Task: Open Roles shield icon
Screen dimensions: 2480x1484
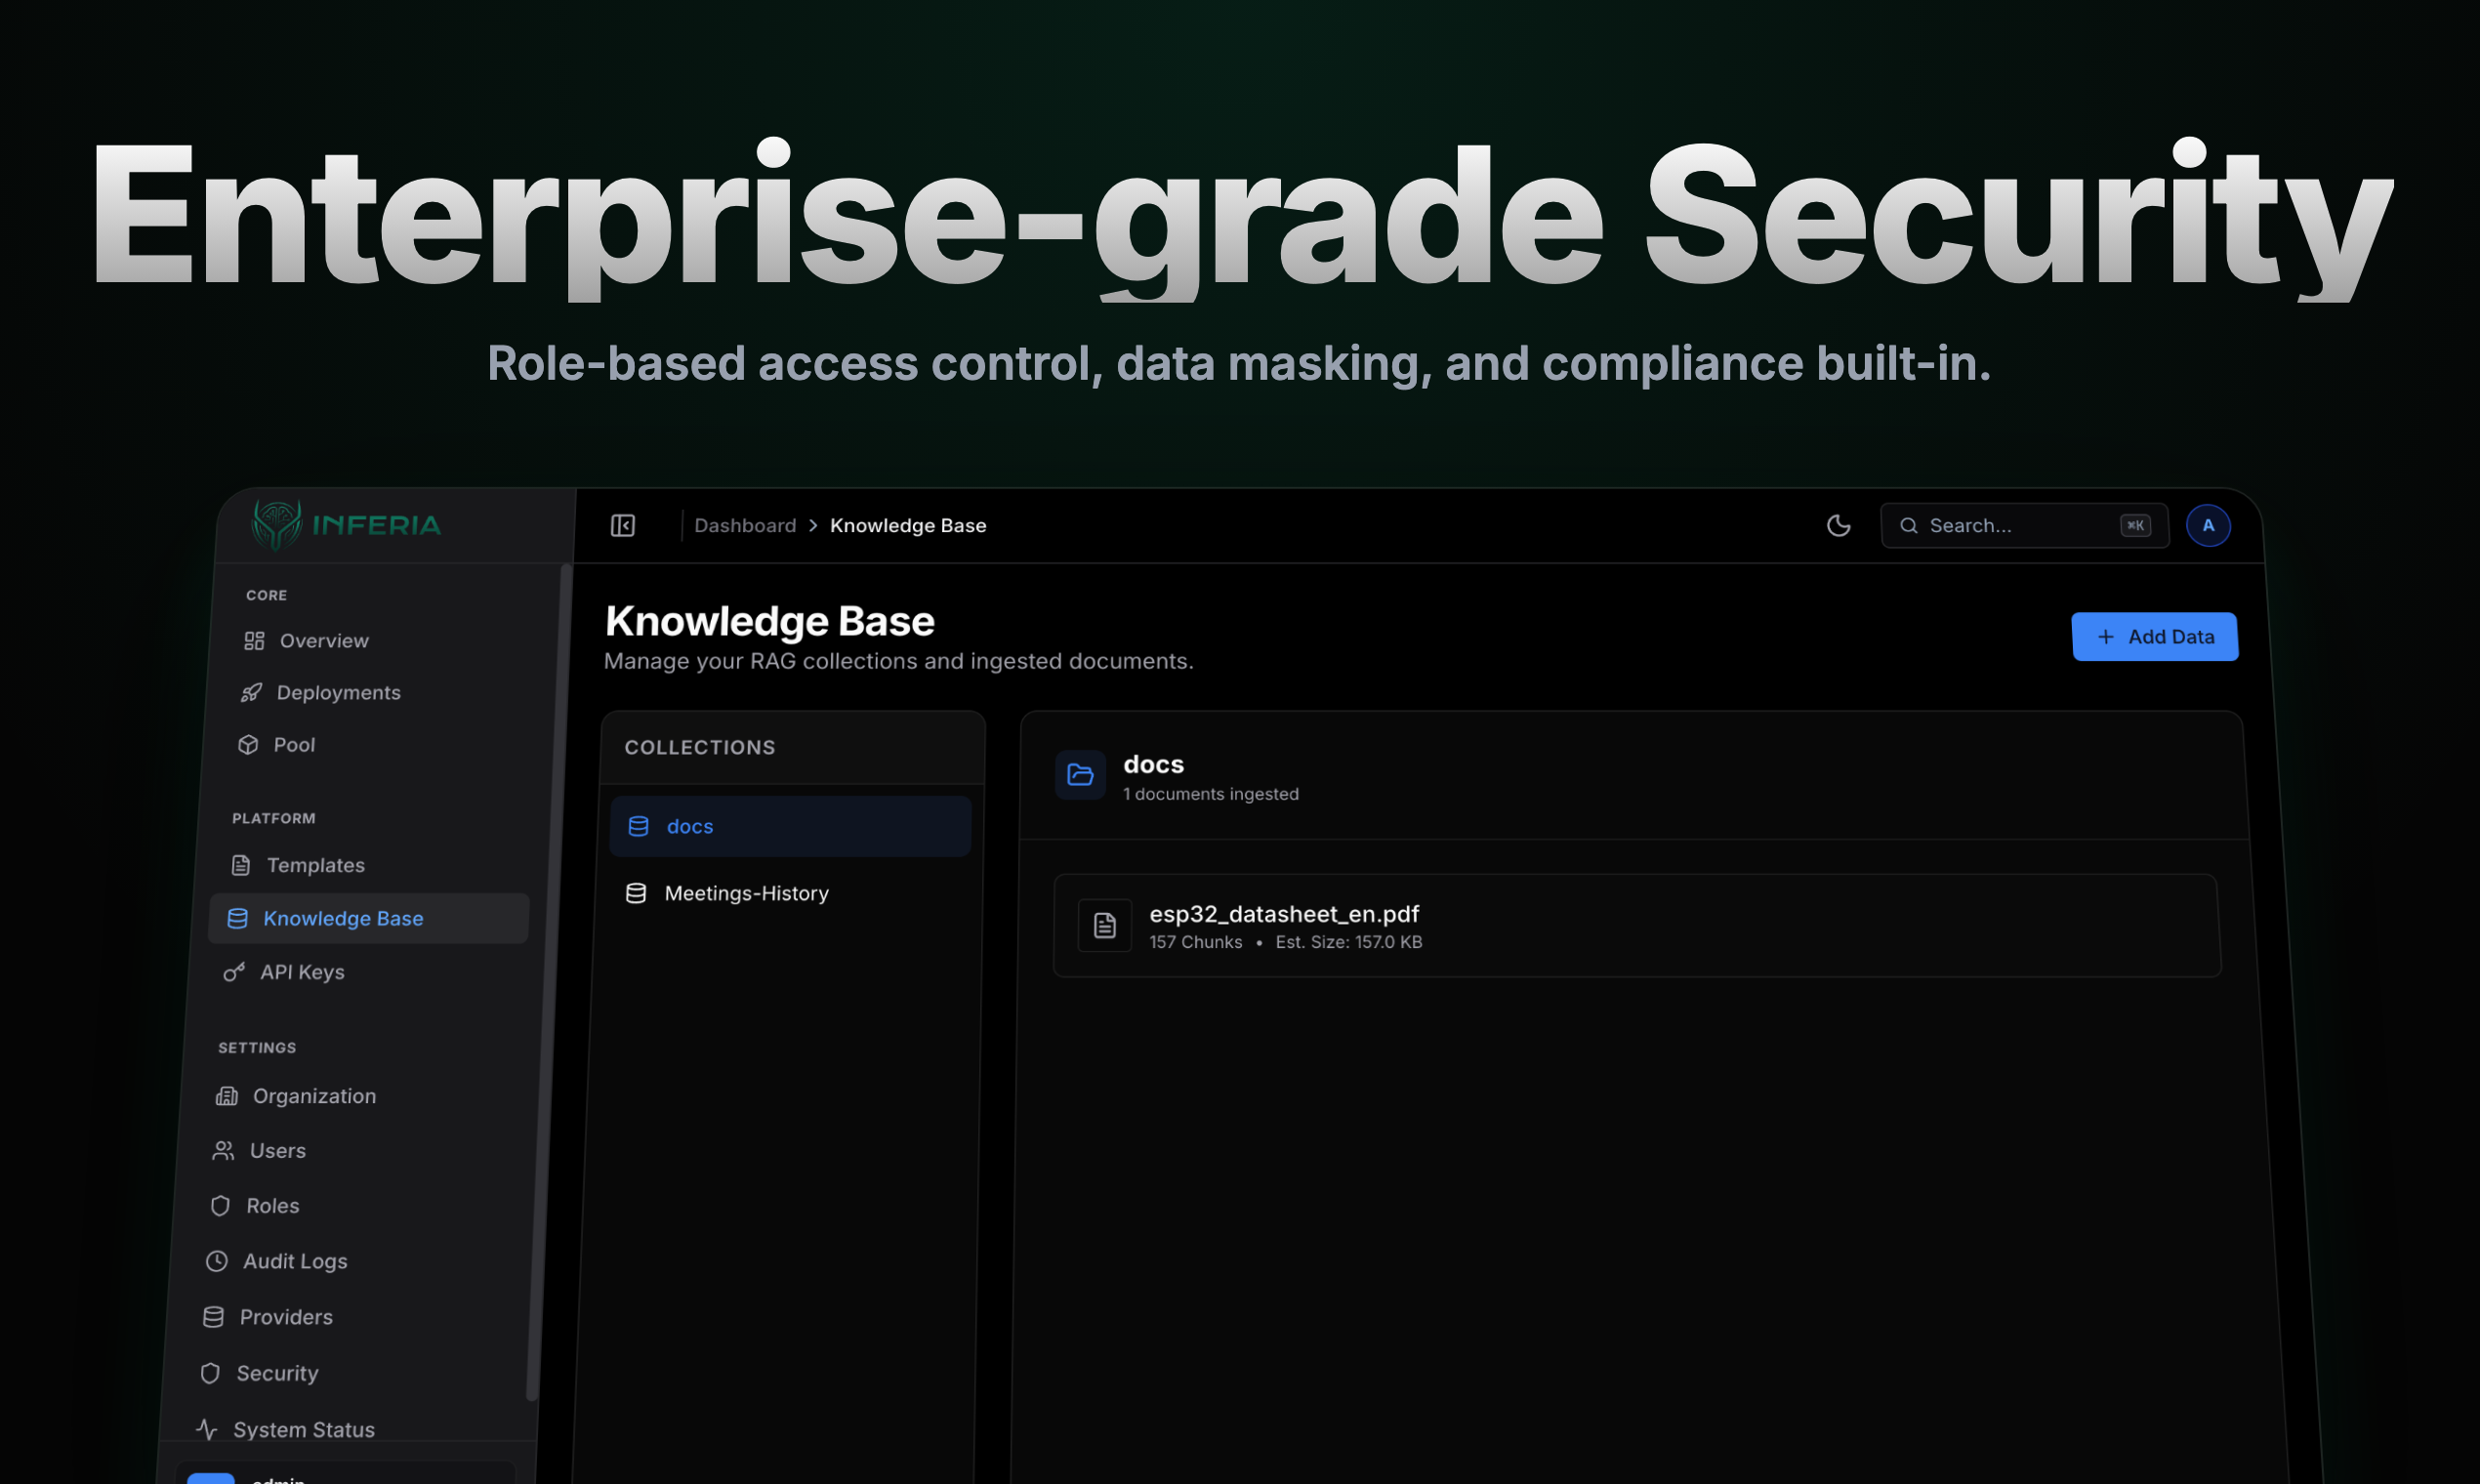Action: point(220,1206)
